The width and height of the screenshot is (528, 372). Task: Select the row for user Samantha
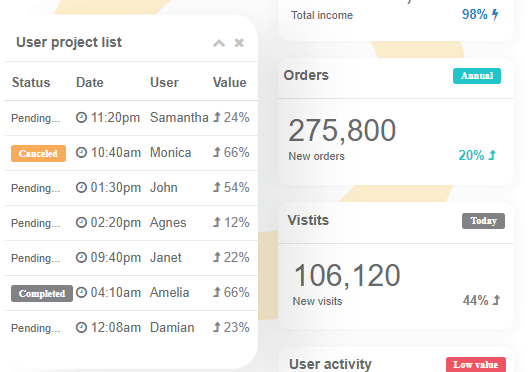pyautogui.click(x=131, y=118)
